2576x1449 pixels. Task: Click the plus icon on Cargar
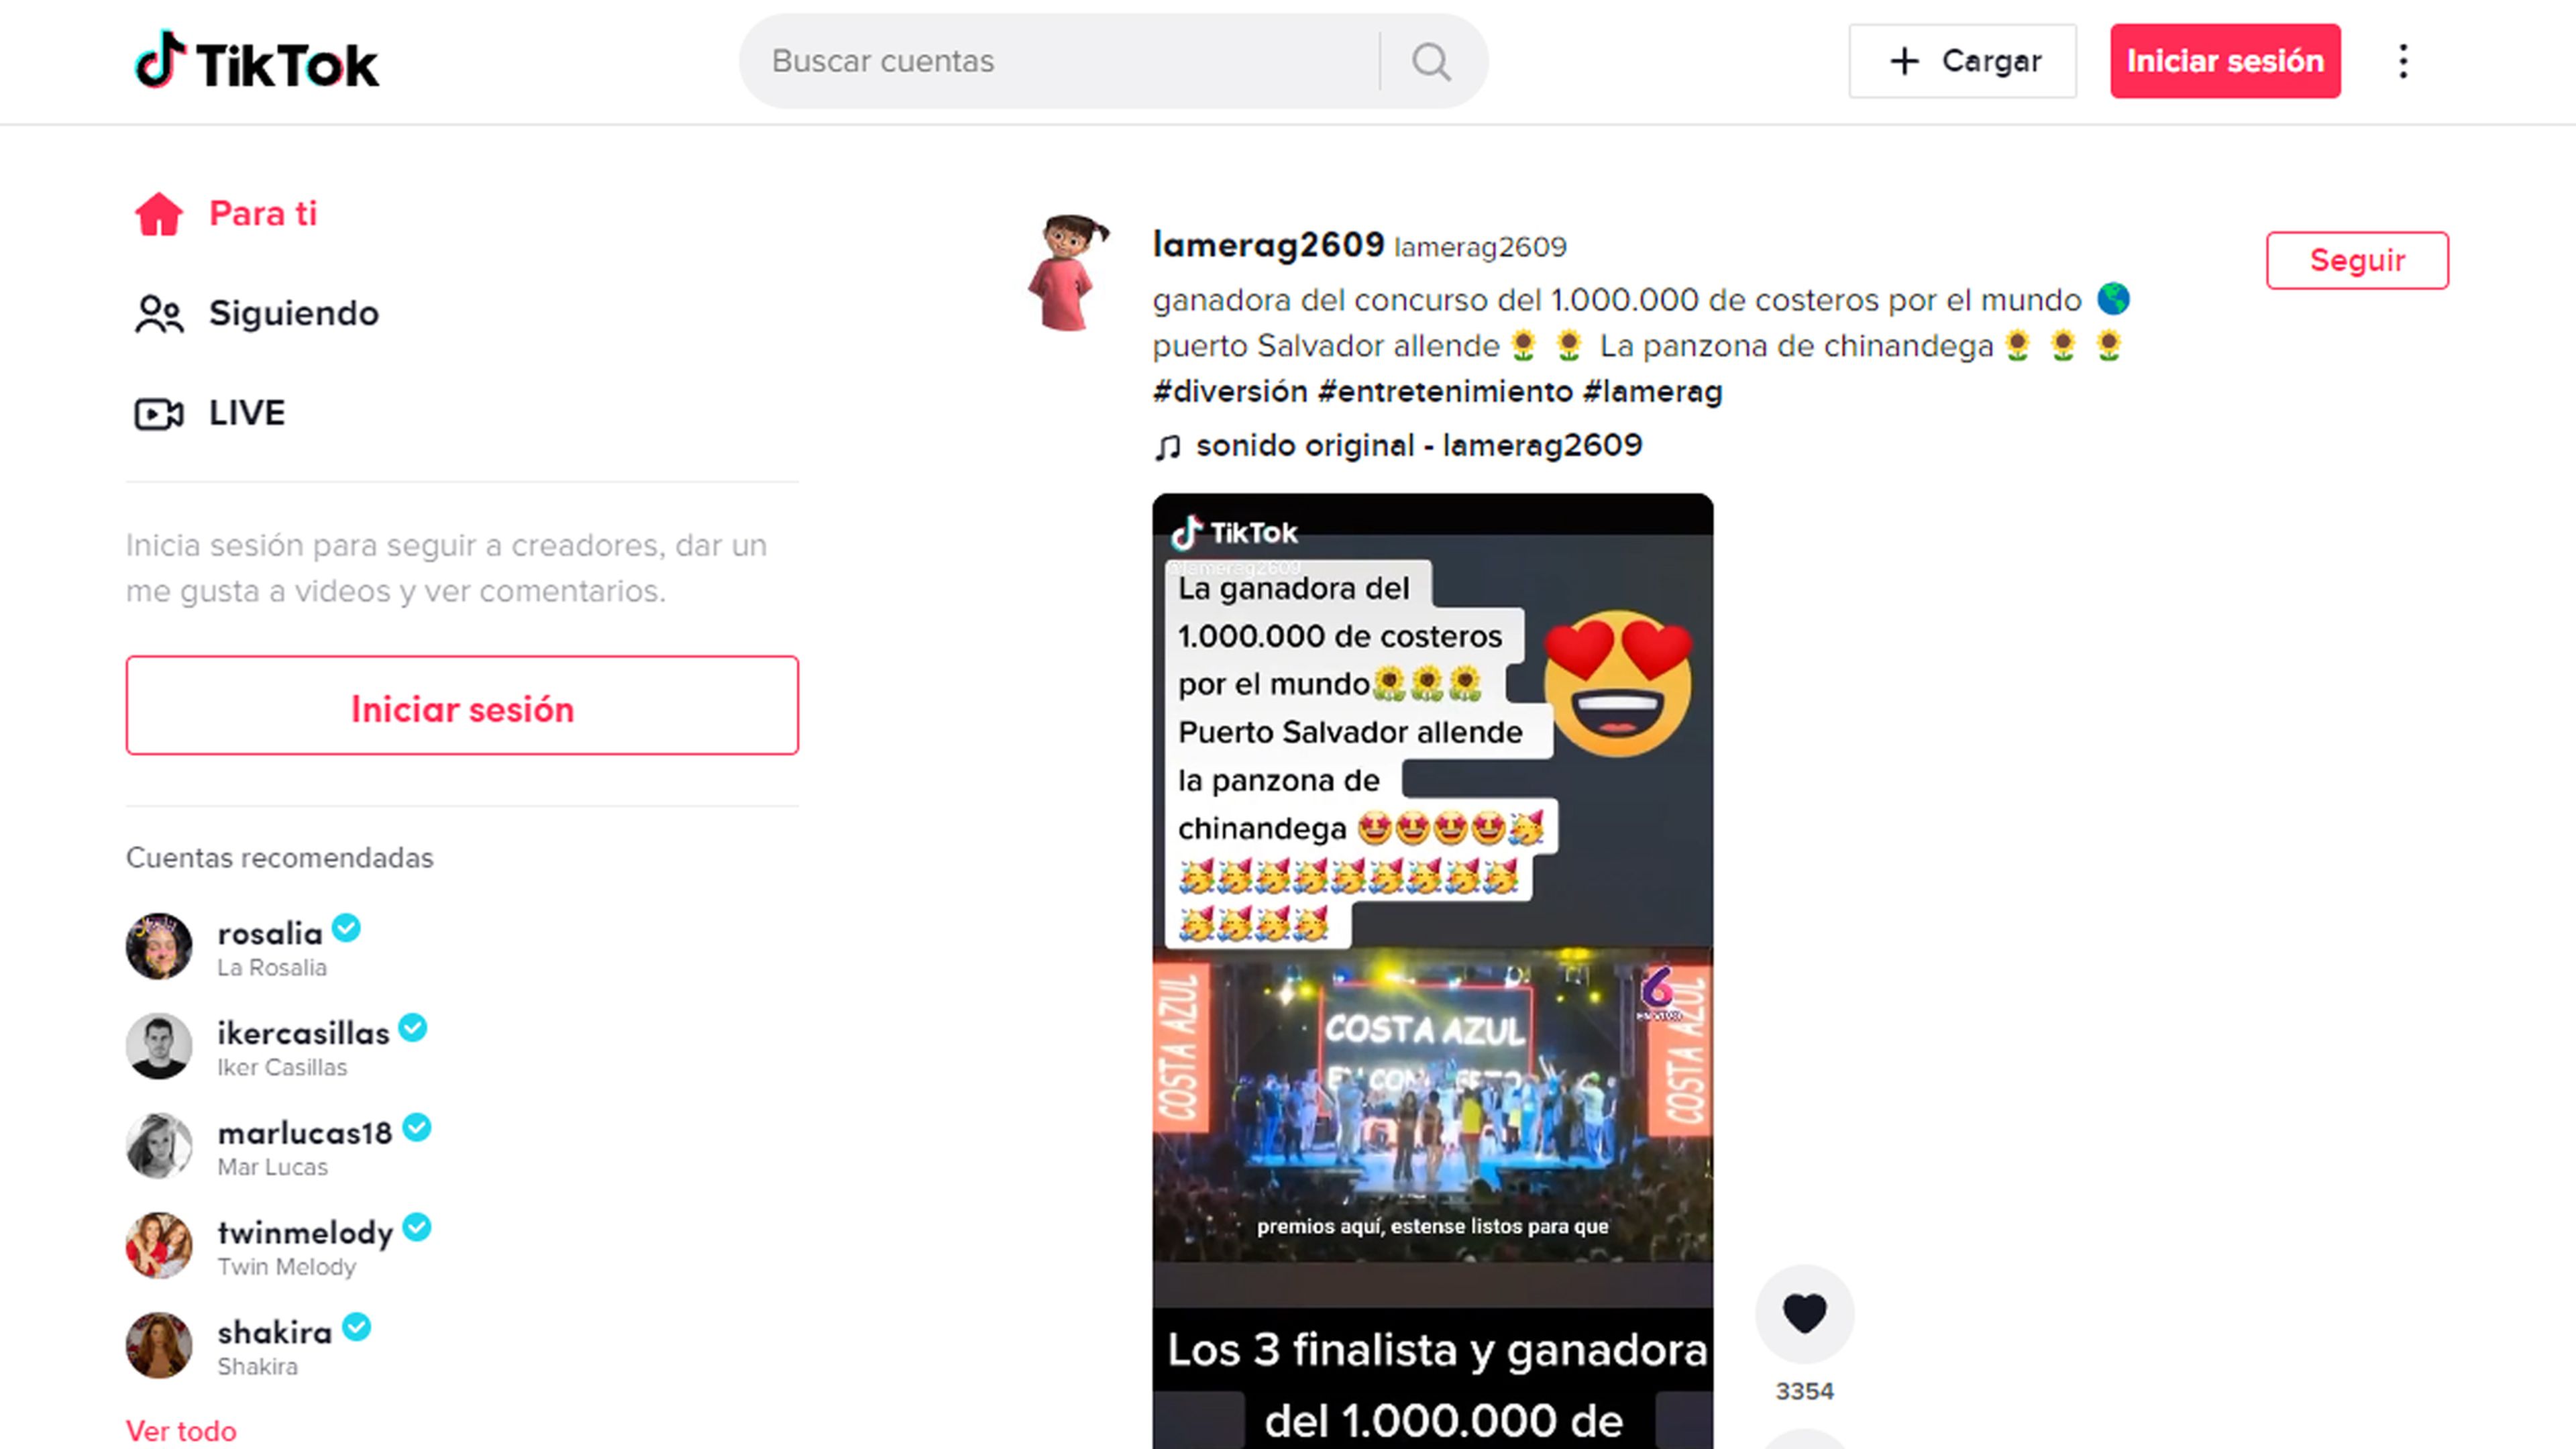tap(1904, 61)
